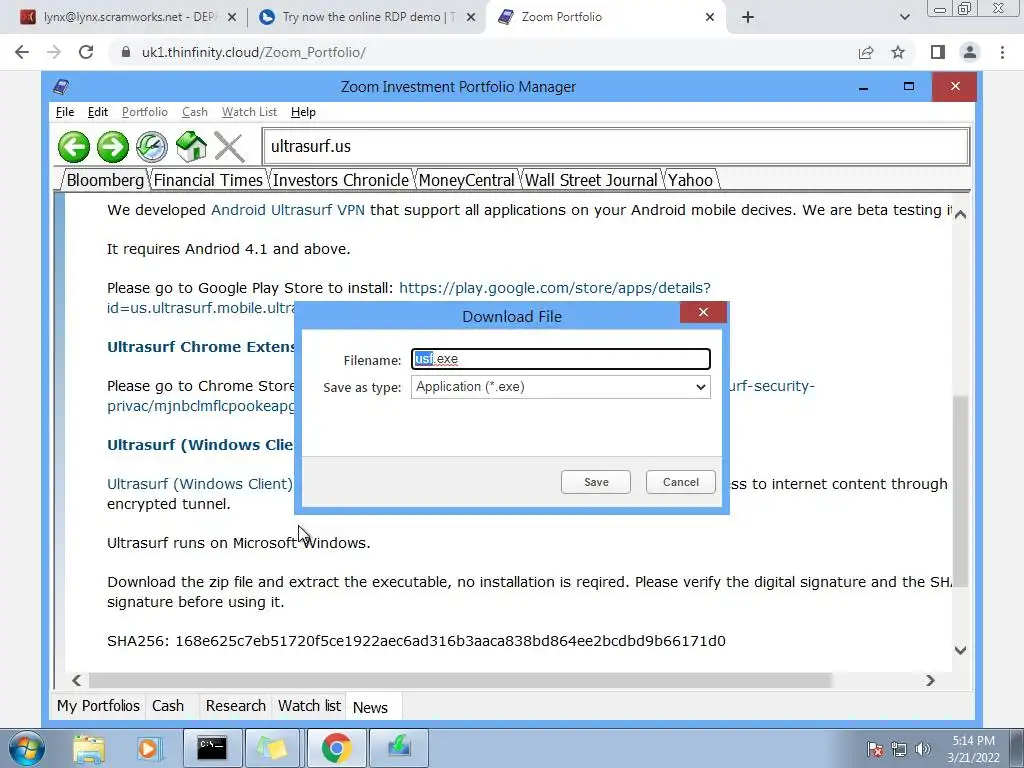Stop loading with the gray X icon
This screenshot has width=1024, height=768.
(229, 147)
